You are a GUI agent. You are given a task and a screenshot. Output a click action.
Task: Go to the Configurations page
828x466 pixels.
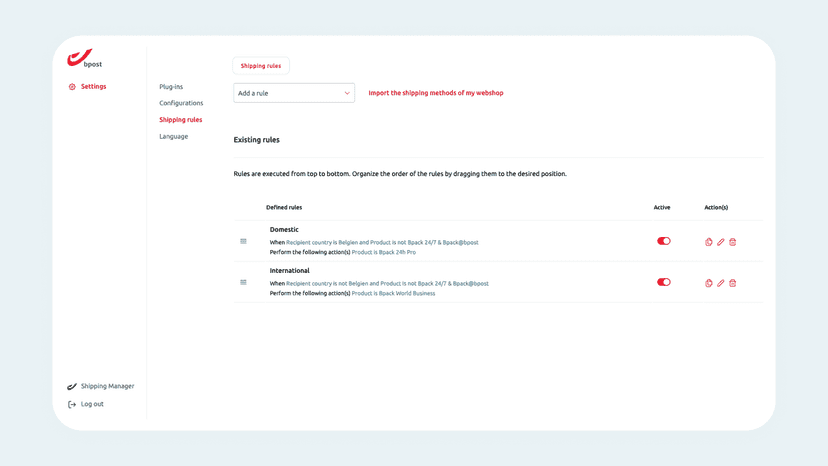181,103
